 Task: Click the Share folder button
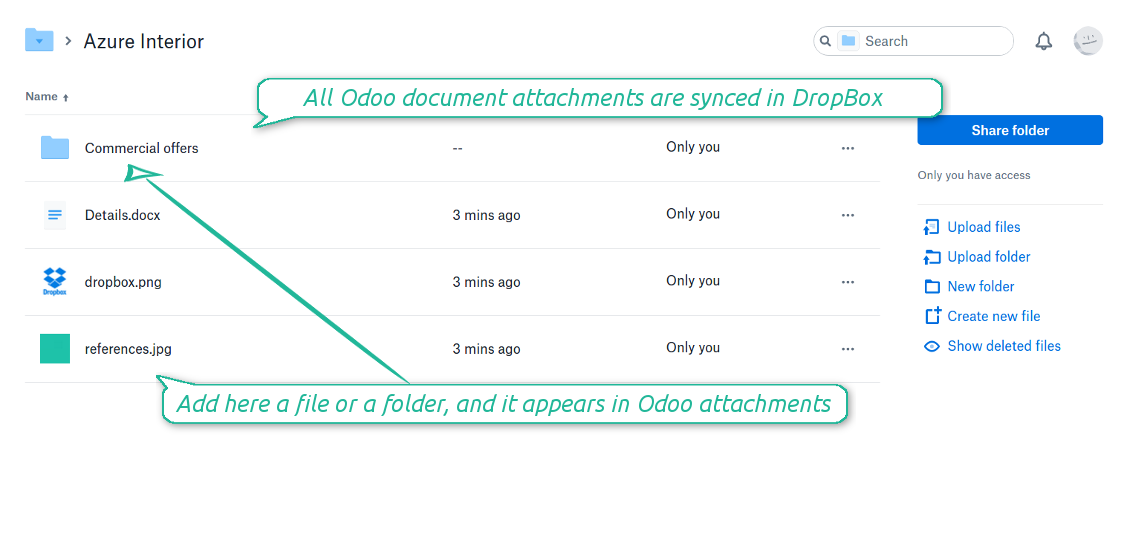click(x=1010, y=130)
